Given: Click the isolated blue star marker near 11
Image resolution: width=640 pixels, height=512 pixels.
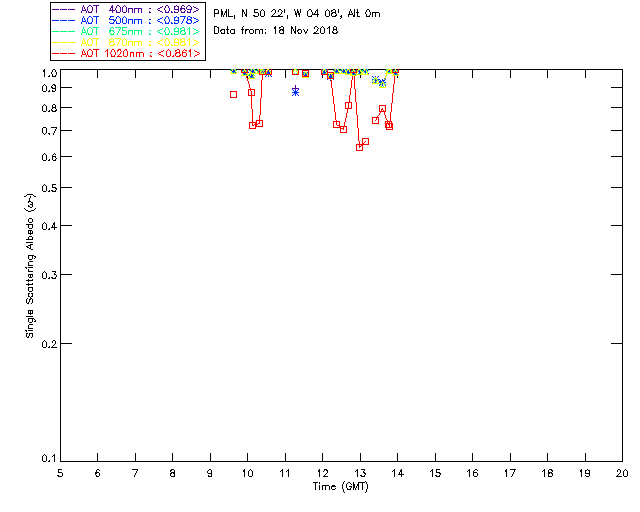Looking at the screenshot, I should (296, 91).
